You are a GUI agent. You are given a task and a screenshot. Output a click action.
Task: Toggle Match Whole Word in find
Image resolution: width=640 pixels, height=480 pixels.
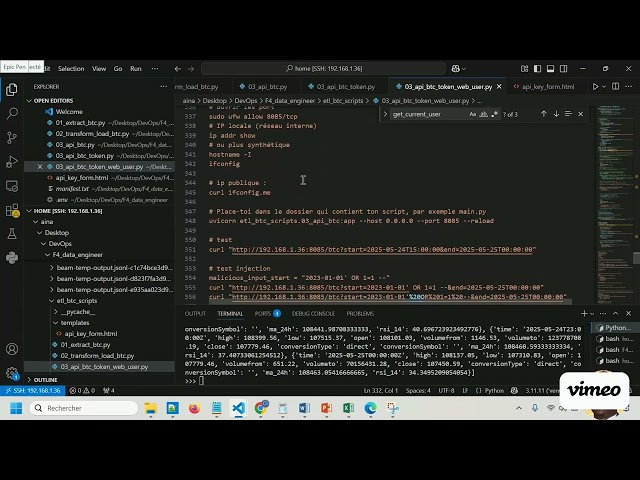click(484, 114)
